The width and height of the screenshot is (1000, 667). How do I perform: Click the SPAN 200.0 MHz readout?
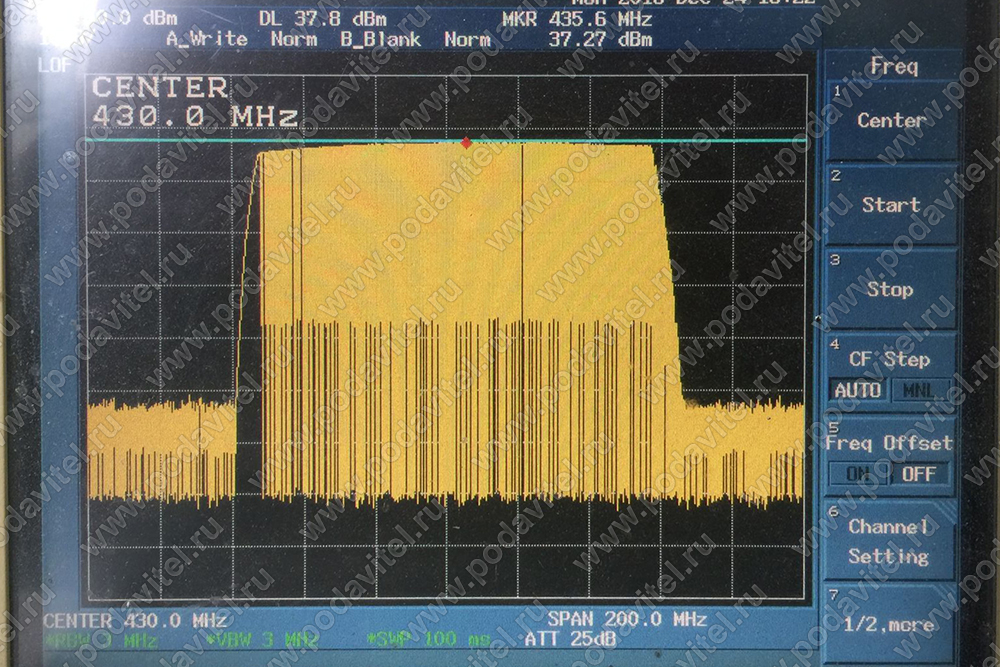(627, 619)
